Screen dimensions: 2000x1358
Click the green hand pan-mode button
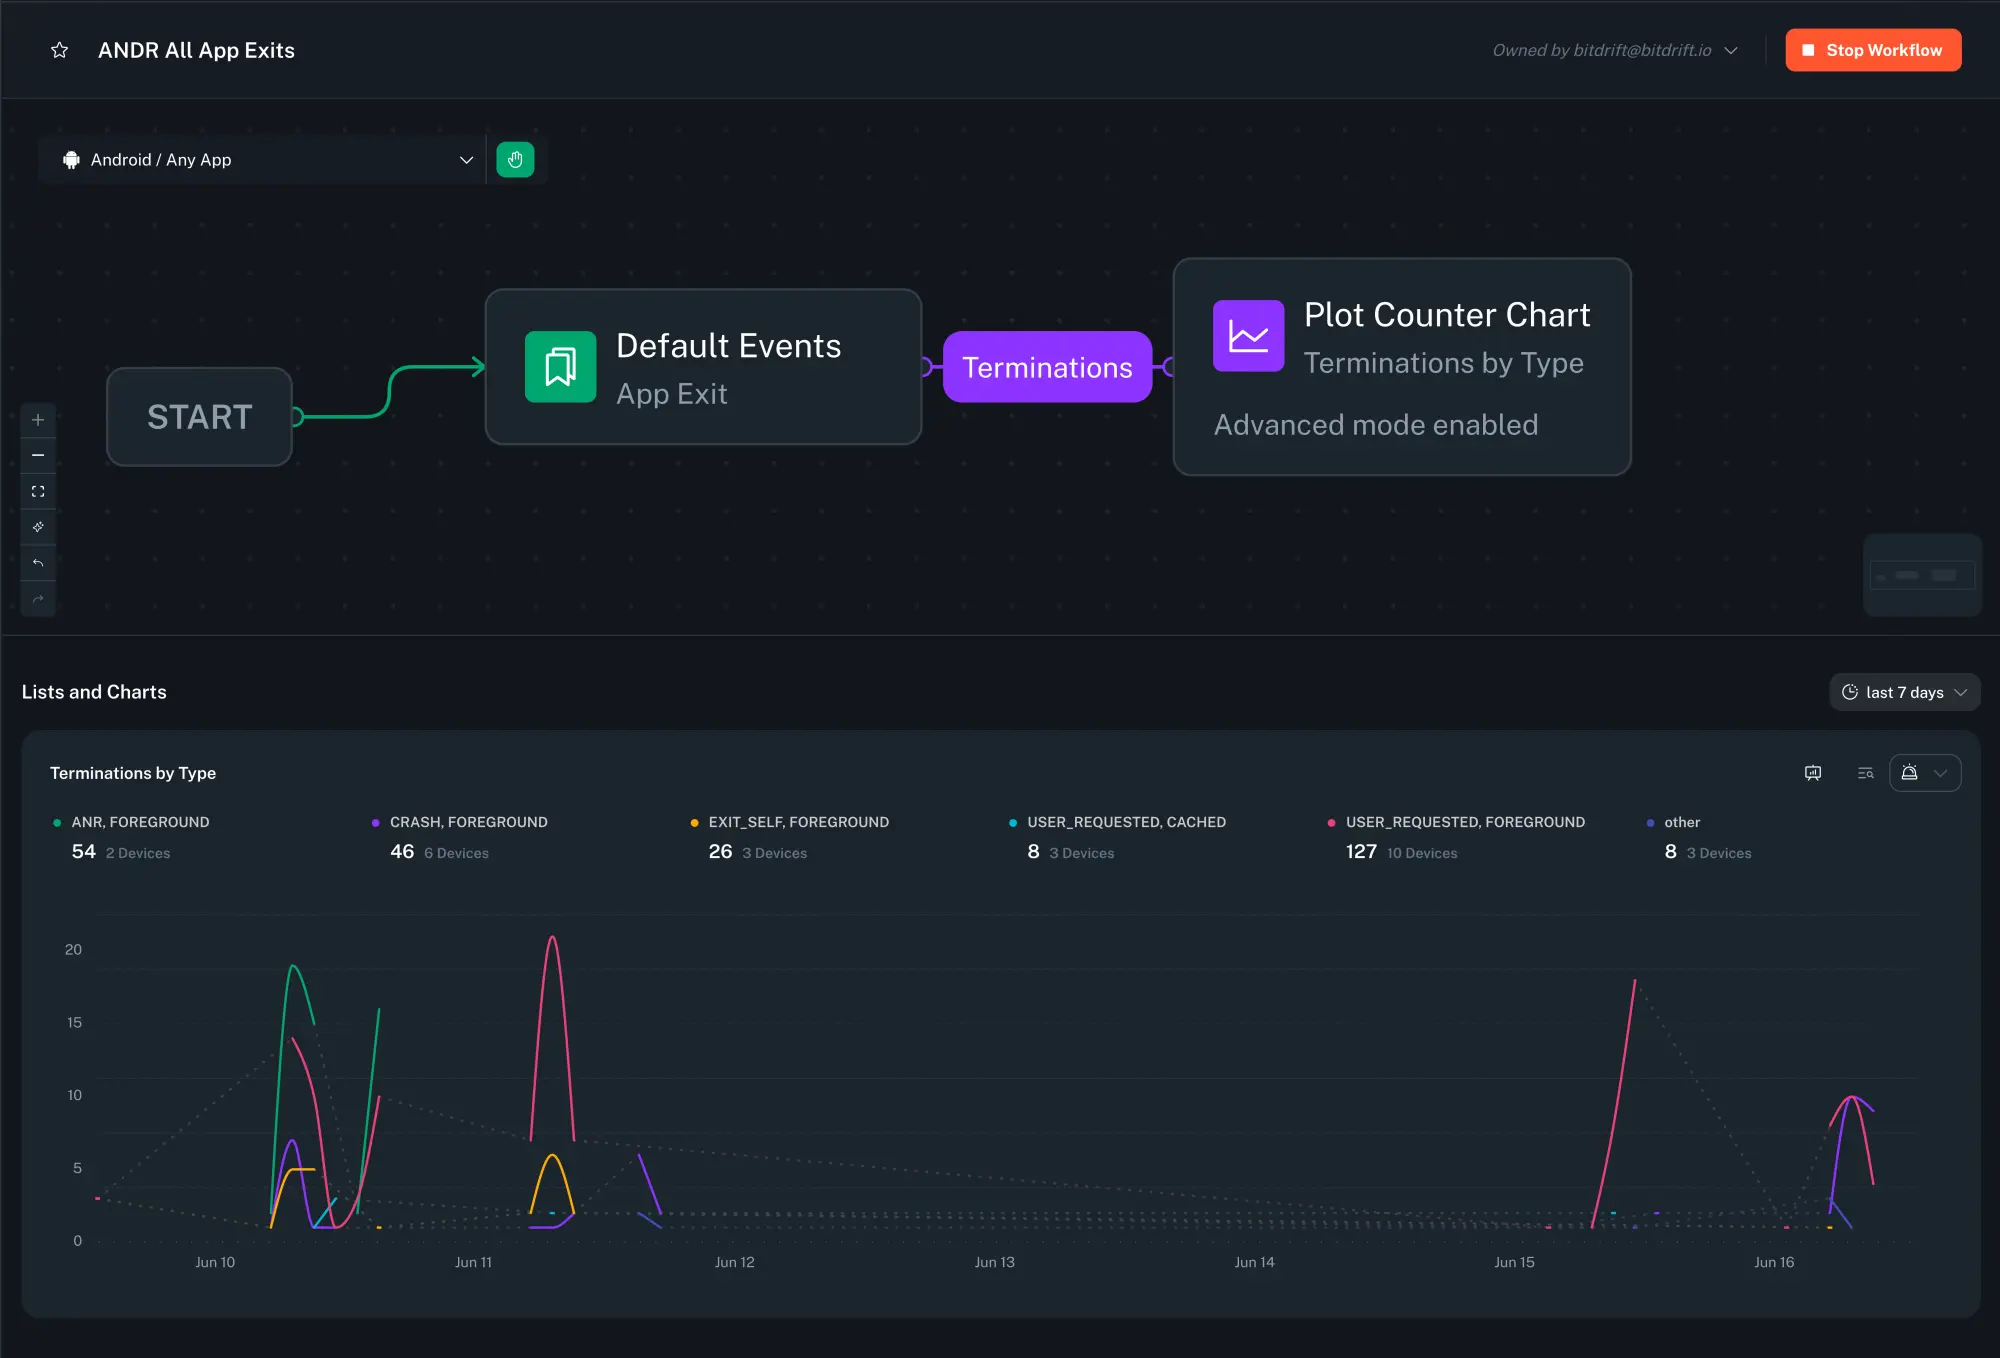coord(515,160)
